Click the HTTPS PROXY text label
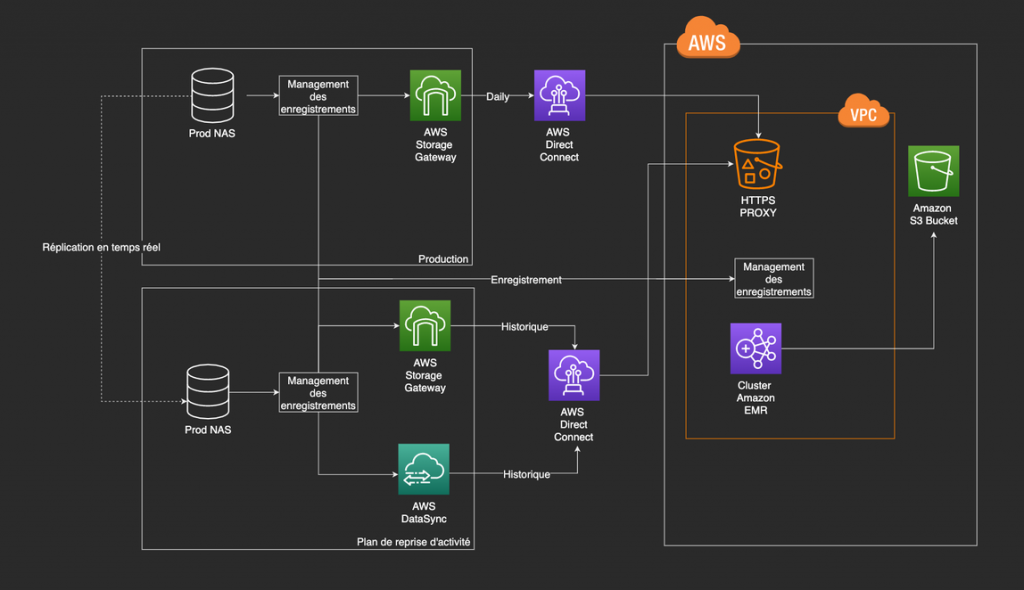1024x590 pixels. [758, 206]
